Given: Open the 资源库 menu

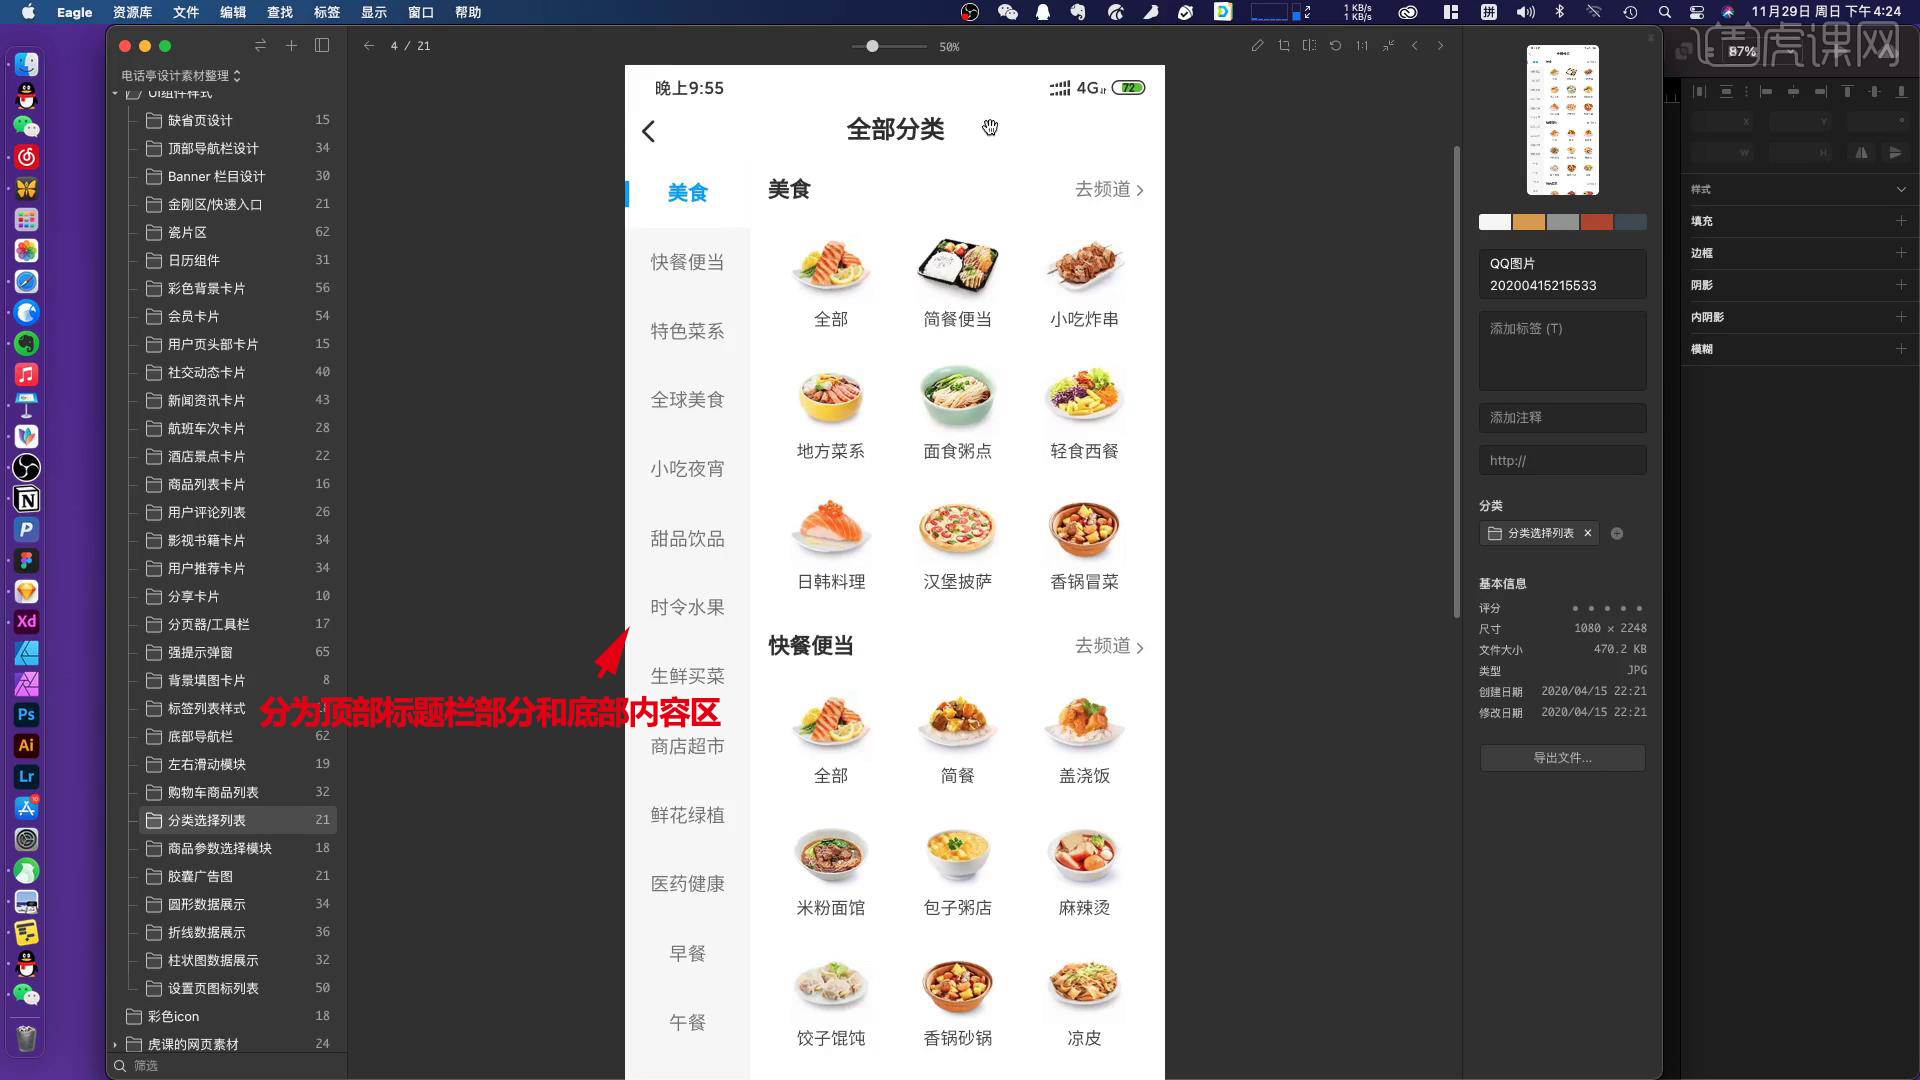Looking at the screenshot, I should point(133,12).
